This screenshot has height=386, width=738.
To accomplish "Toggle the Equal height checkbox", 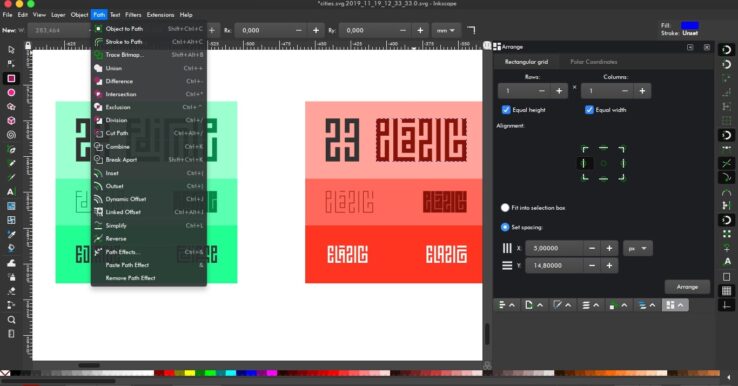I will (506, 110).
